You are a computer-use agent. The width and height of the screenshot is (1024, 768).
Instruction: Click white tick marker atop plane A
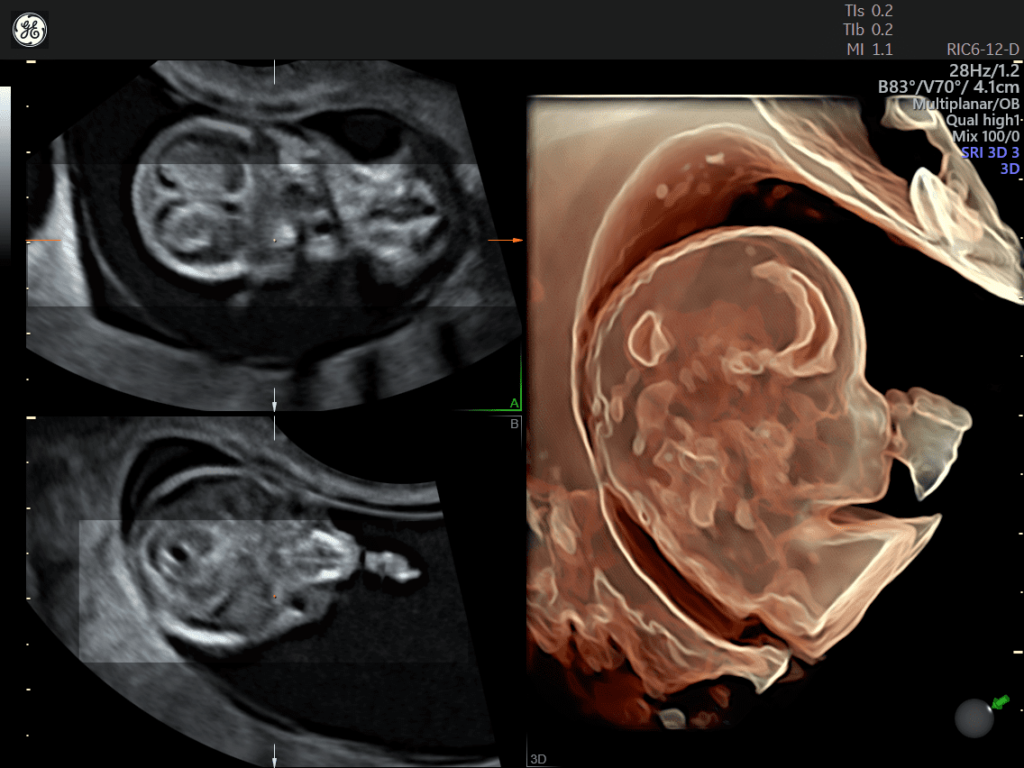[x=274, y=72]
